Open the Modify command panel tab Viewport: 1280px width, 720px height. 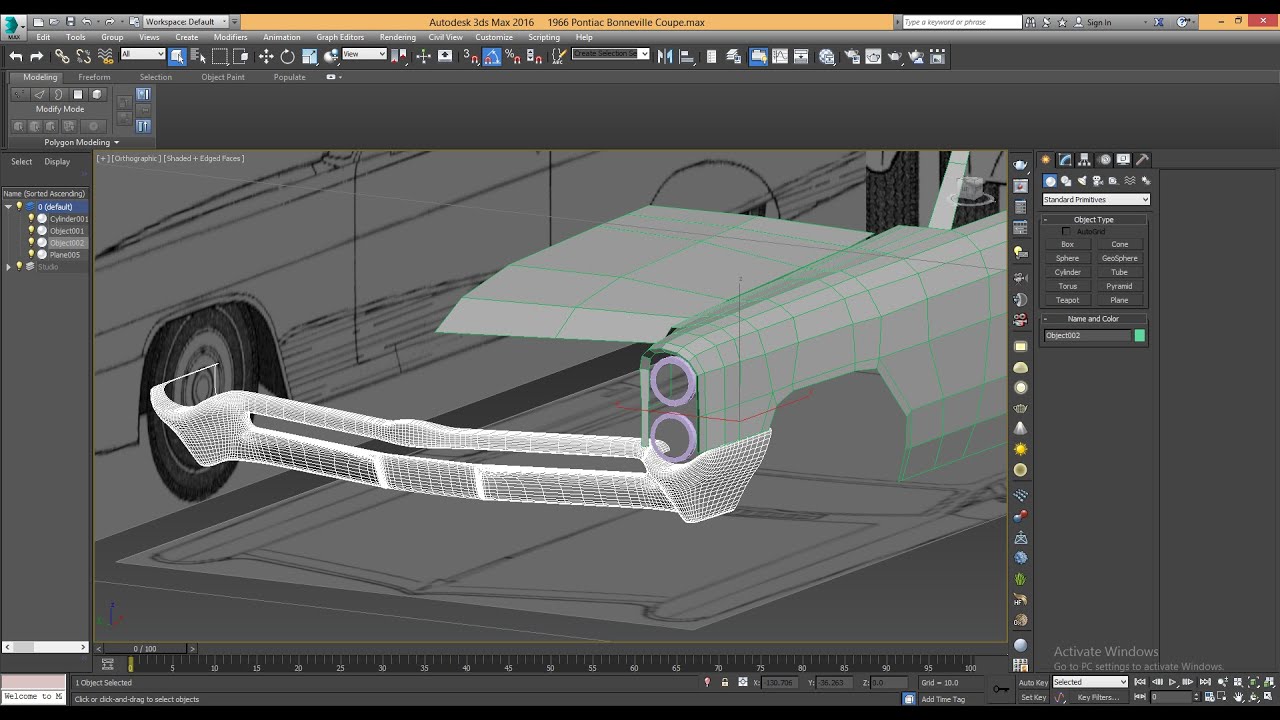click(x=1065, y=160)
